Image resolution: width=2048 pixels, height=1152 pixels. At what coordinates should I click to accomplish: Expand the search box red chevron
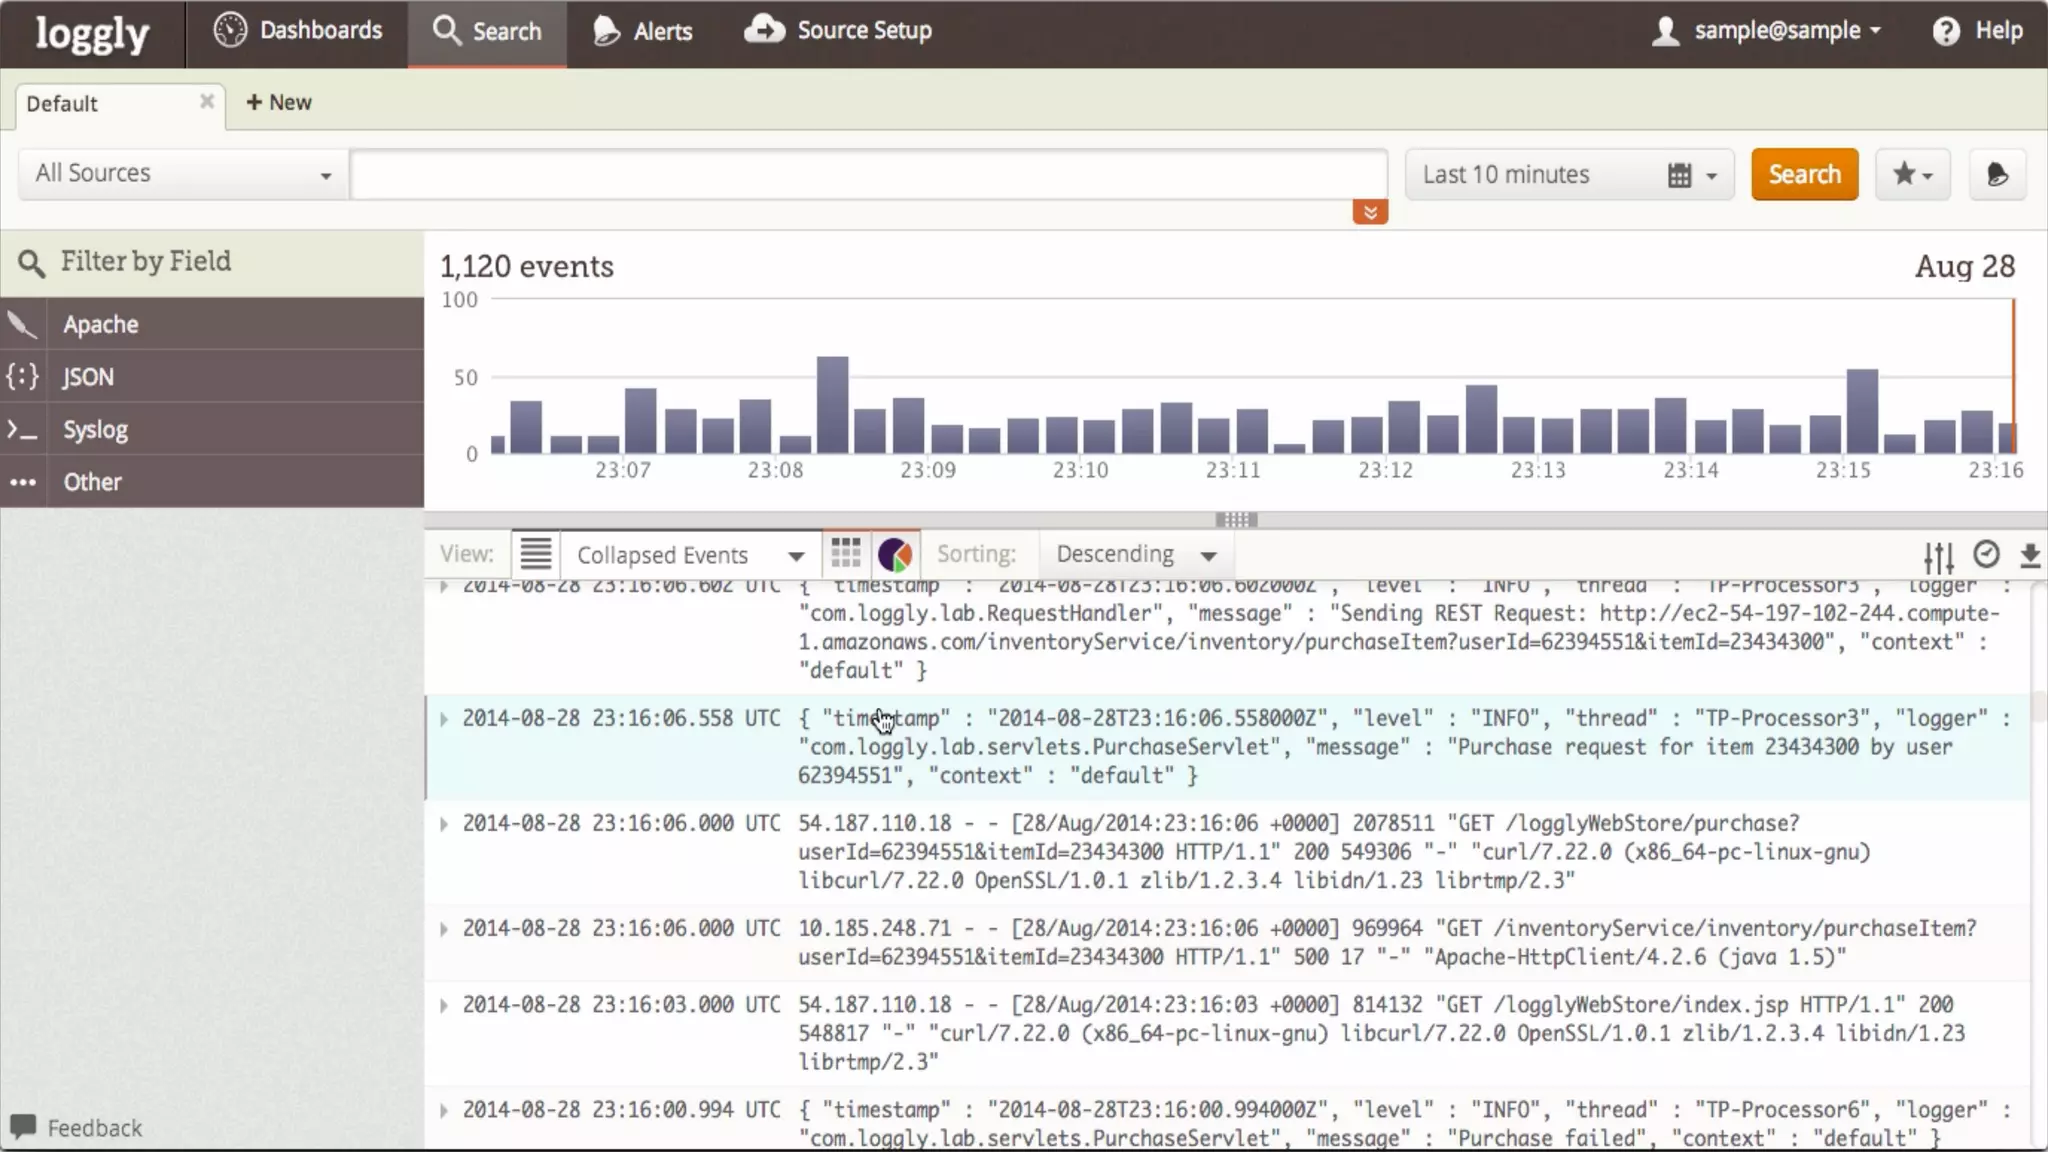click(x=1370, y=212)
